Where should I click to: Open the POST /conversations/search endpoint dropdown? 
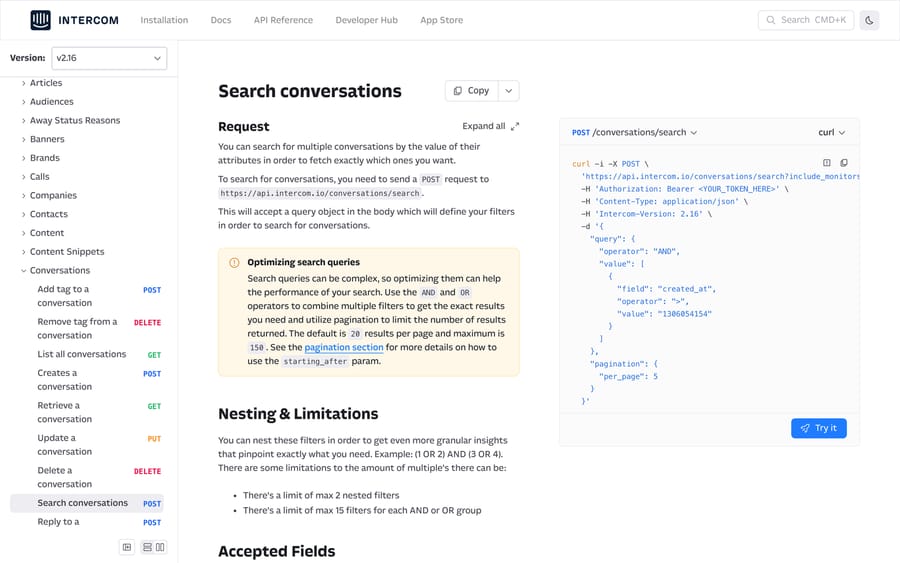click(x=634, y=133)
